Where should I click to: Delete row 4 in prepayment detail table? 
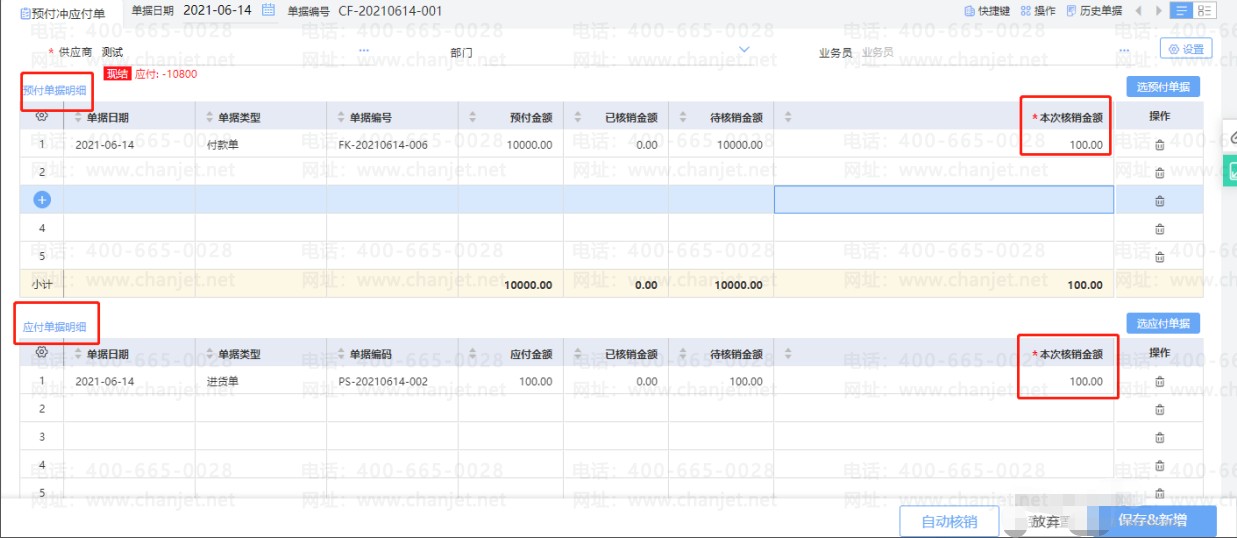pyautogui.click(x=1160, y=229)
